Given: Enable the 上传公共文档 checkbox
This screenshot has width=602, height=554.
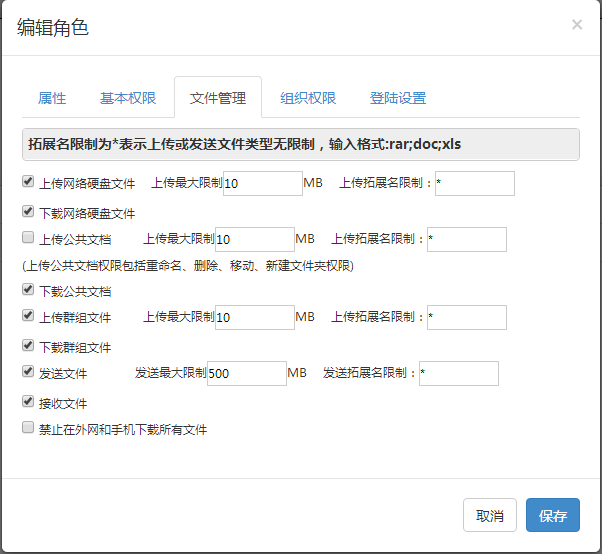Looking at the screenshot, I should (x=28, y=237).
